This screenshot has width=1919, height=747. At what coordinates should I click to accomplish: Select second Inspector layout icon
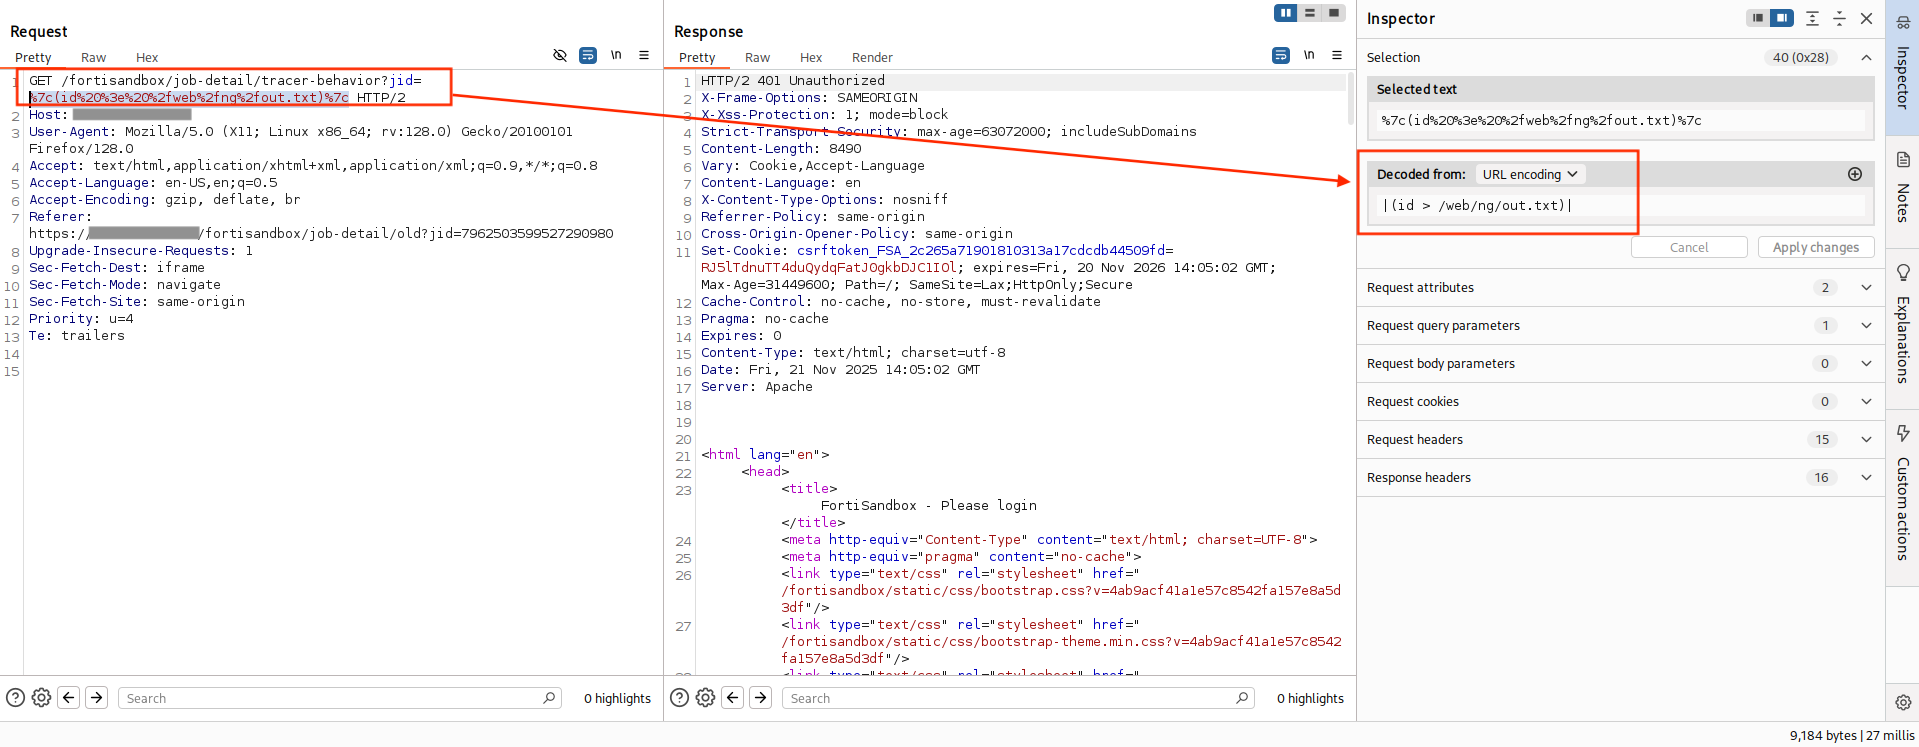tap(1782, 18)
